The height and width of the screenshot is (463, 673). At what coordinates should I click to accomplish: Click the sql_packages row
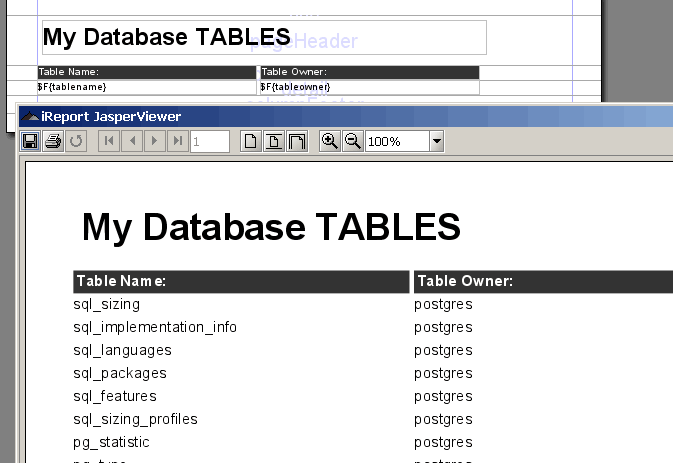pyautogui.click(x=120, y=373)
